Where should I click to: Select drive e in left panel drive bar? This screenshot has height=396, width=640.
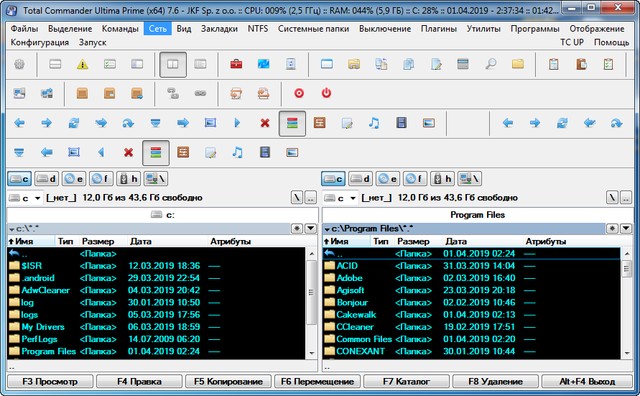tap(73, 179)
